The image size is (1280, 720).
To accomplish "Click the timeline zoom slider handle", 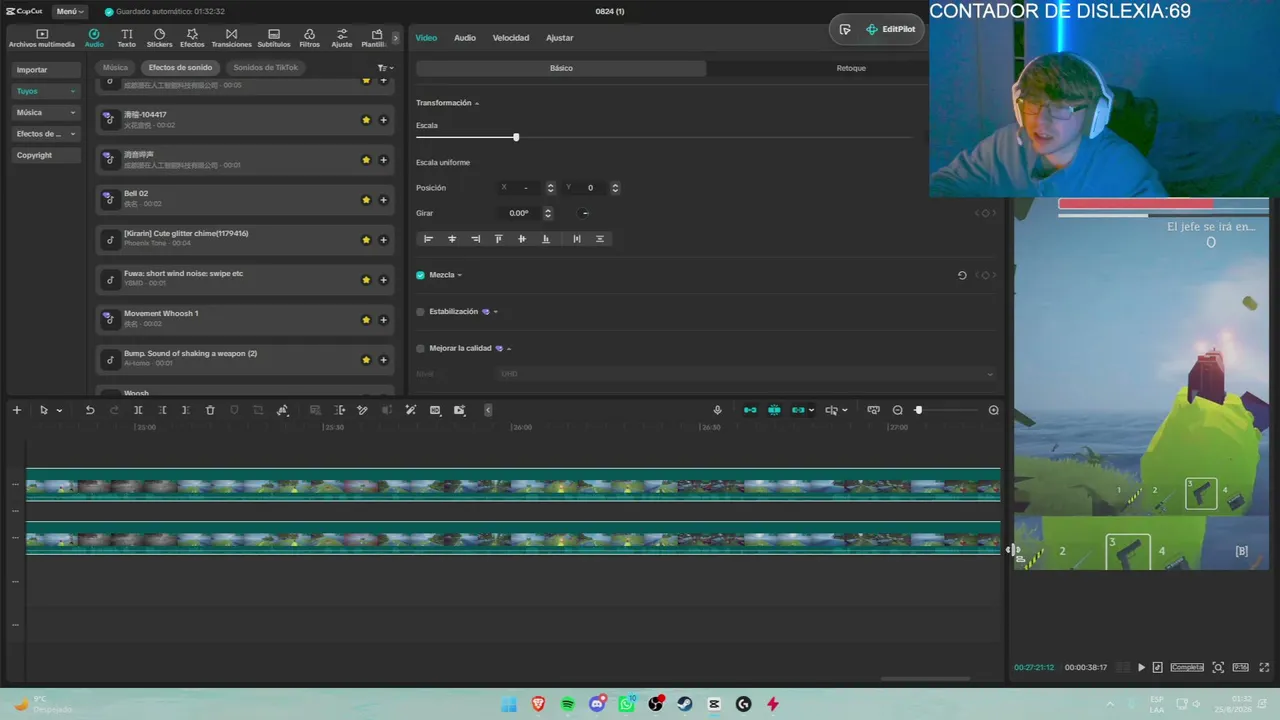I will coord(918,410).
